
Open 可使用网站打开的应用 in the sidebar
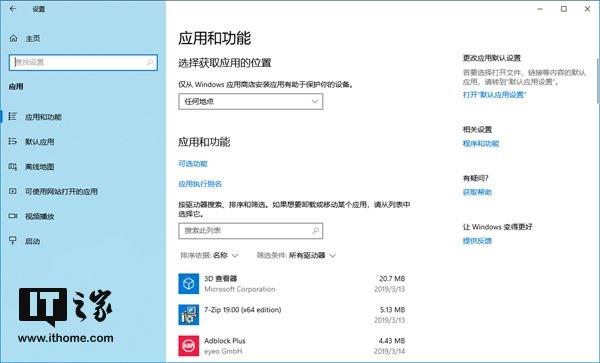[61, 192]
